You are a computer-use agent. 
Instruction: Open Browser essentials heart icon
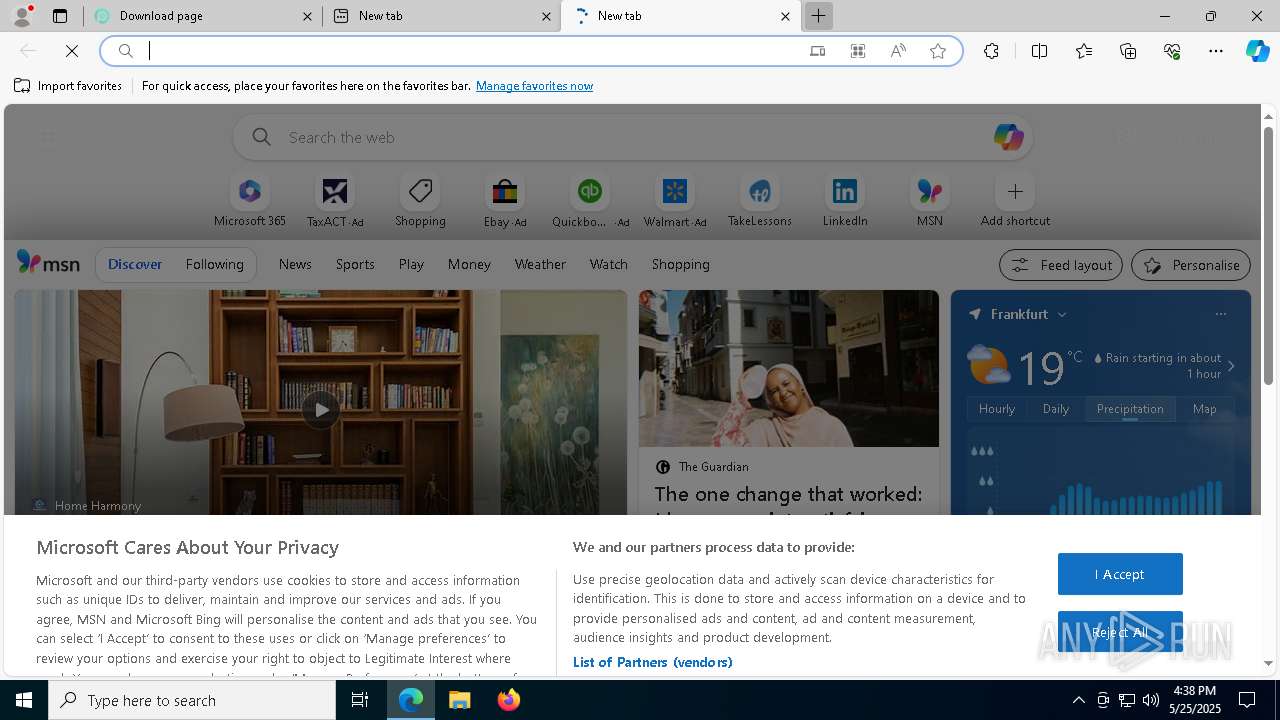click(1172, 51)
